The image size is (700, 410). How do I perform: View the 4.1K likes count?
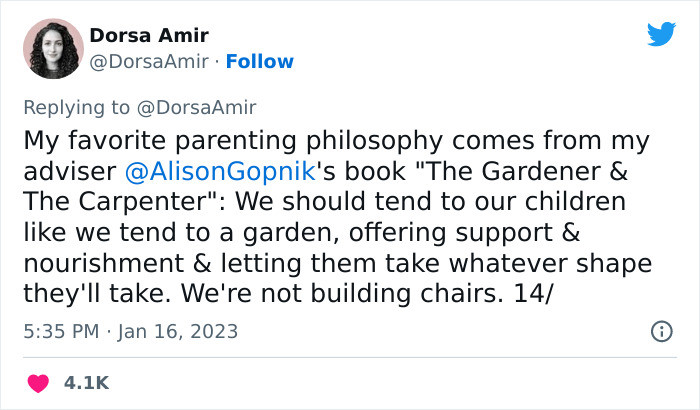[88, 383]
